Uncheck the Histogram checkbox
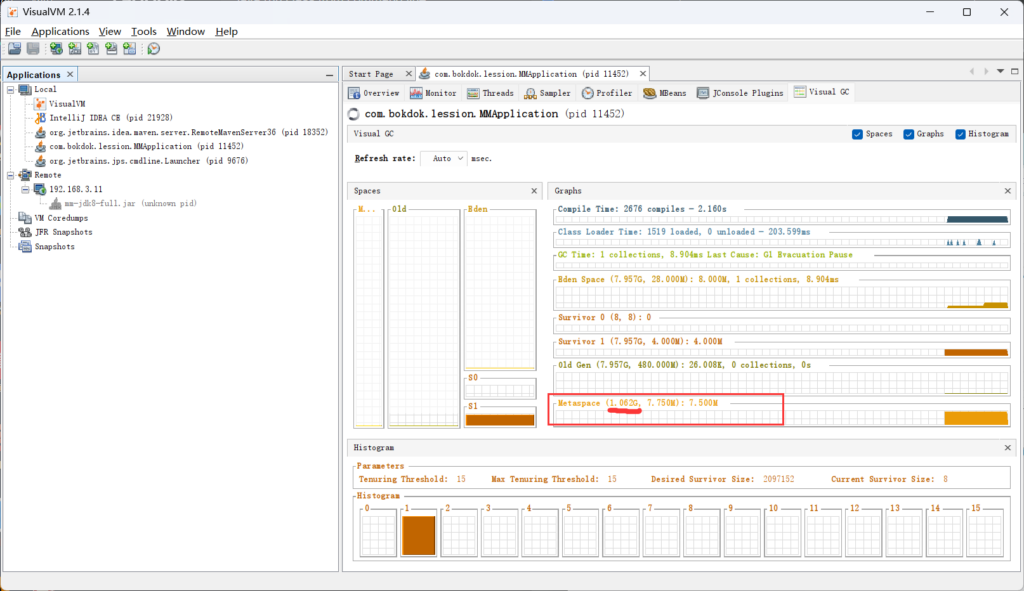This screenshot has width=1024, height=591. pos(960,134)
